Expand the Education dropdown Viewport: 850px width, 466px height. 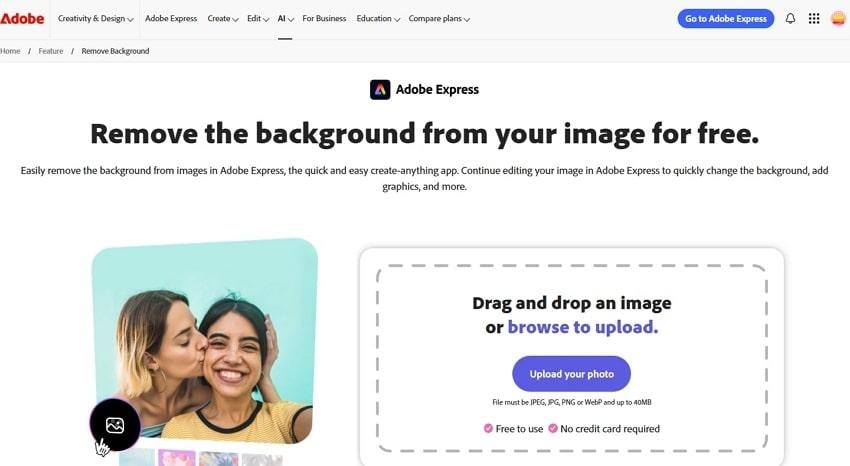pos(378,18)
